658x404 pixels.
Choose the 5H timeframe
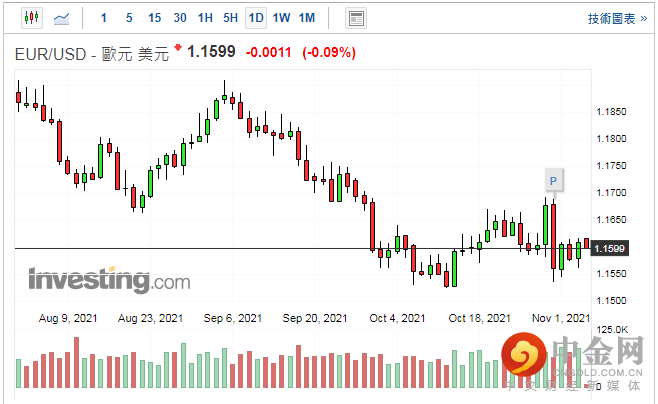click(x=230, y=18)
